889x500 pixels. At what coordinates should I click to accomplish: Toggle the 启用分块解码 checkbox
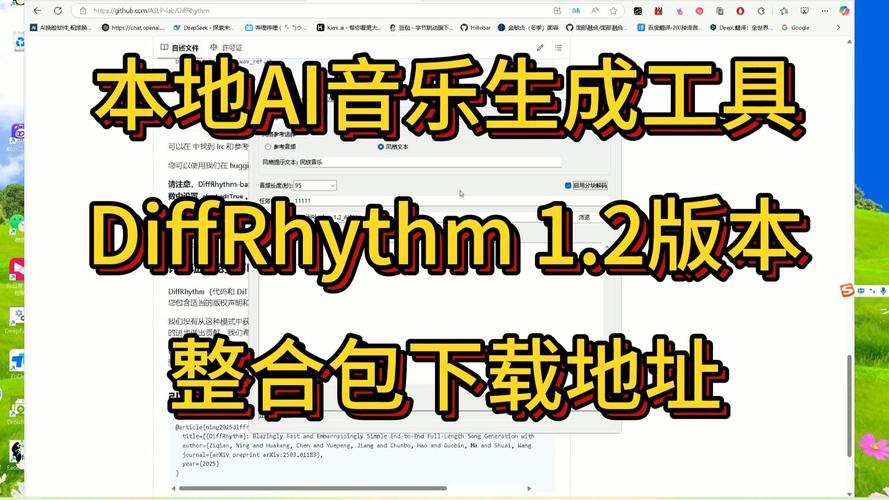click(568, 185)
